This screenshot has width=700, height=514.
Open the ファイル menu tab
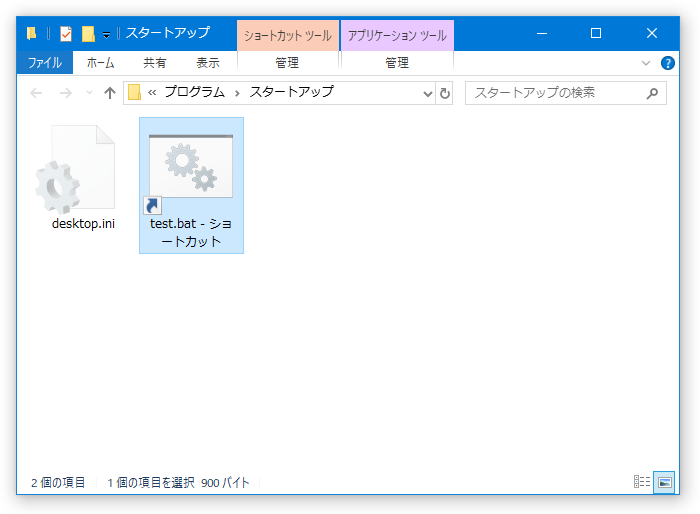[45, 63]
